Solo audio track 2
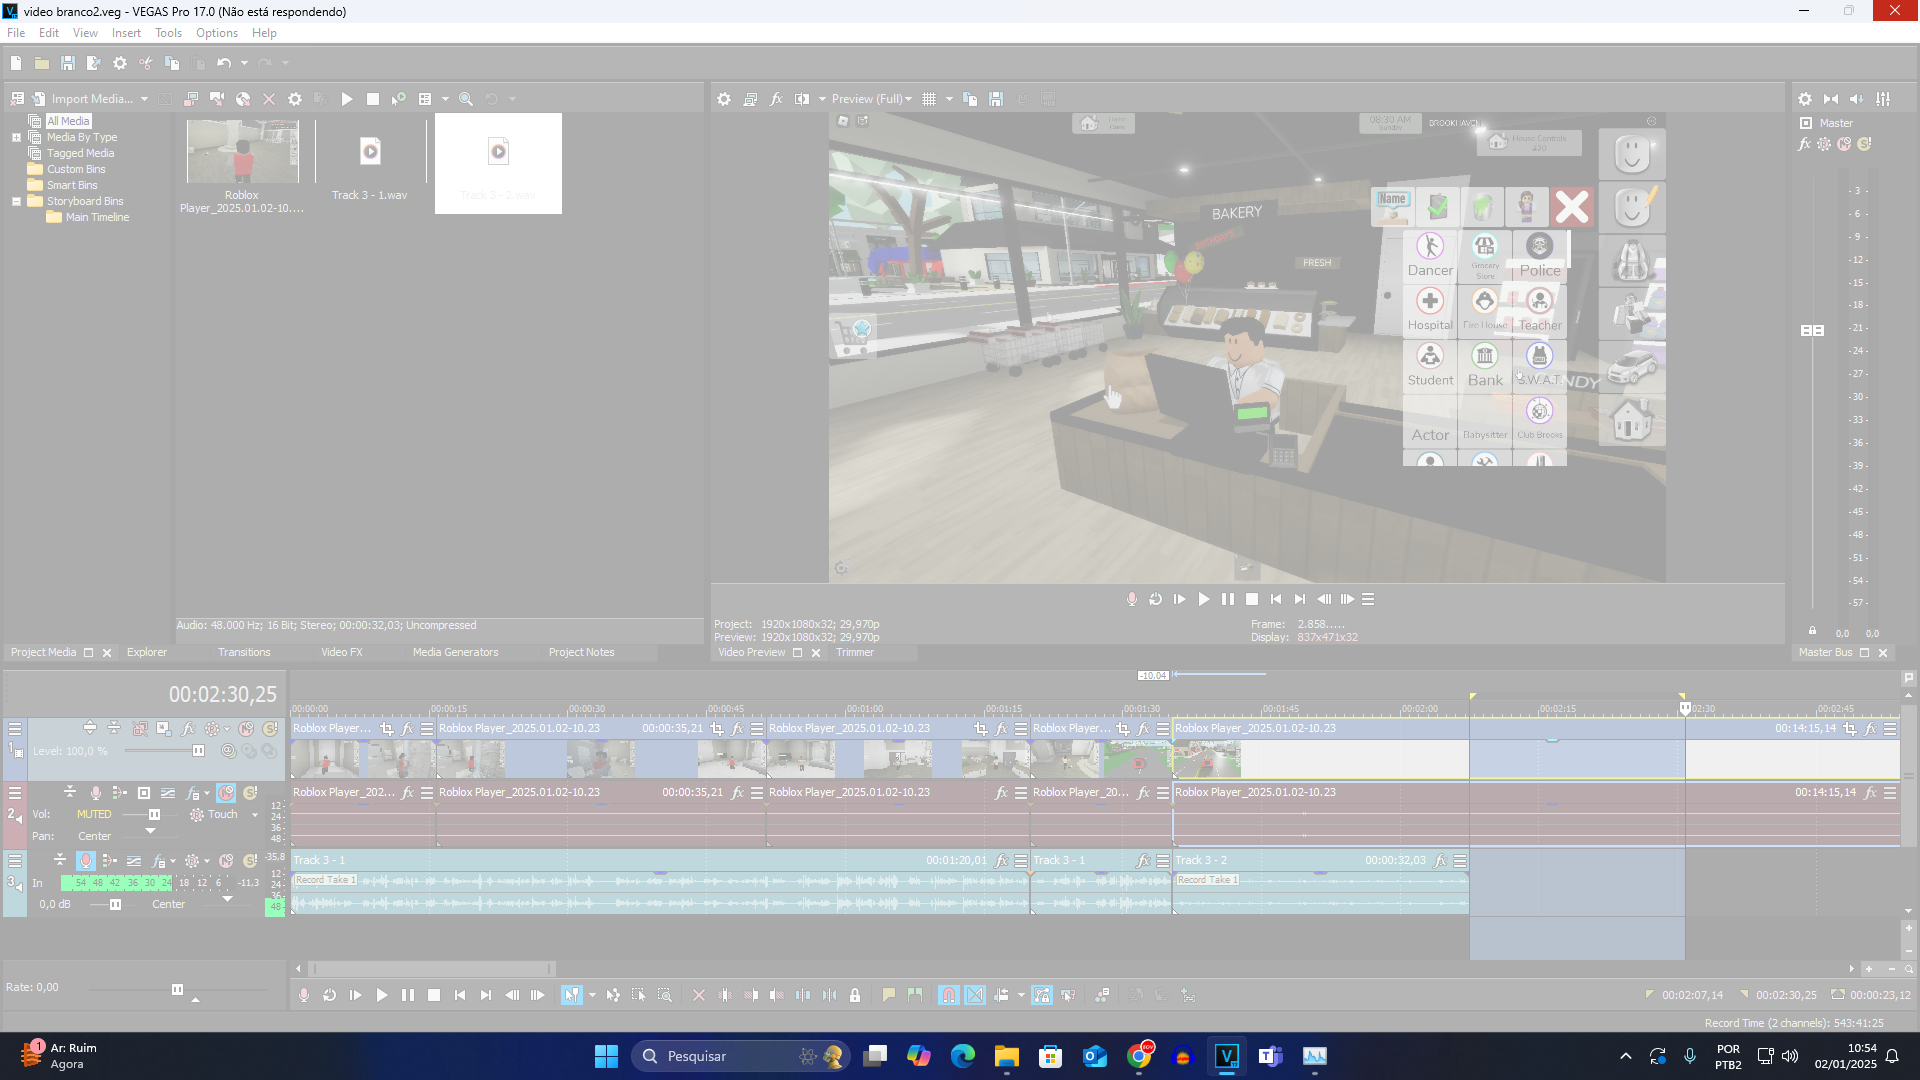The width and height of the screenshot is (1920, 1080). [250, 793]
